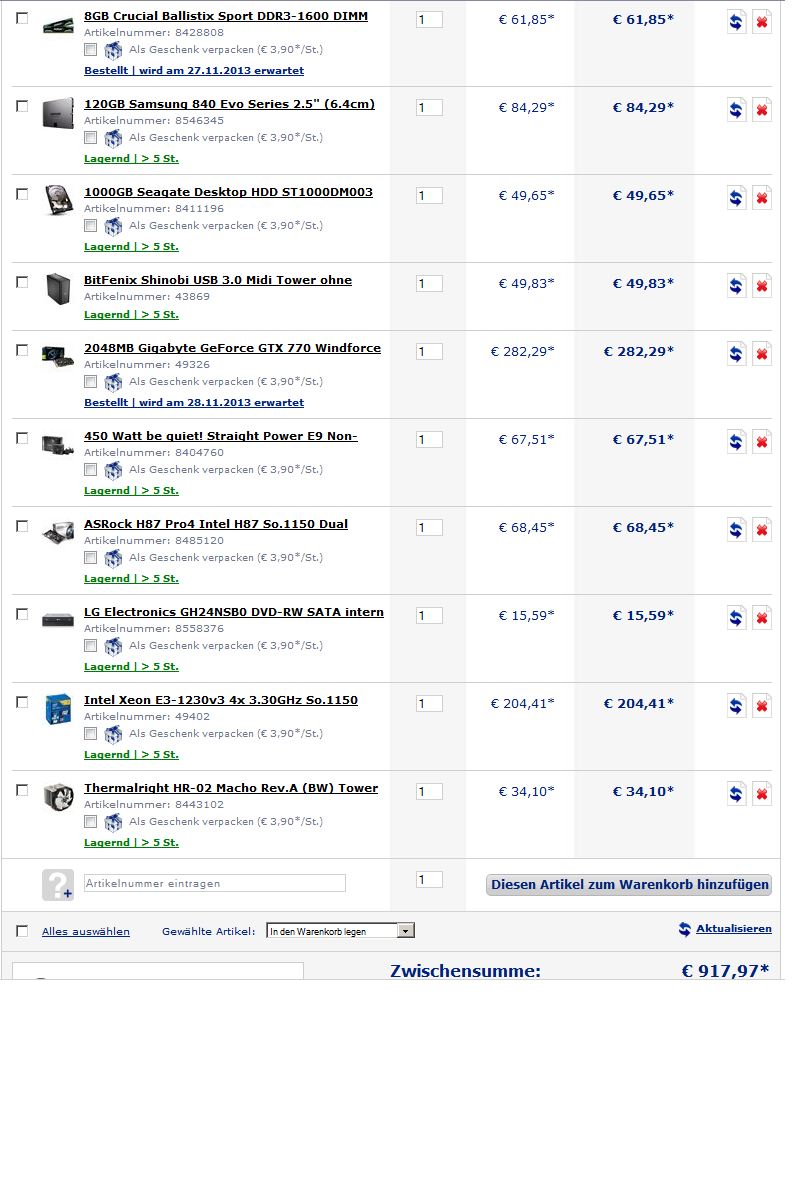The height and width of the screenshot is (1188, 792).
Task: Click gift icon under Intel Xeon item
Action: pos(113,734)
